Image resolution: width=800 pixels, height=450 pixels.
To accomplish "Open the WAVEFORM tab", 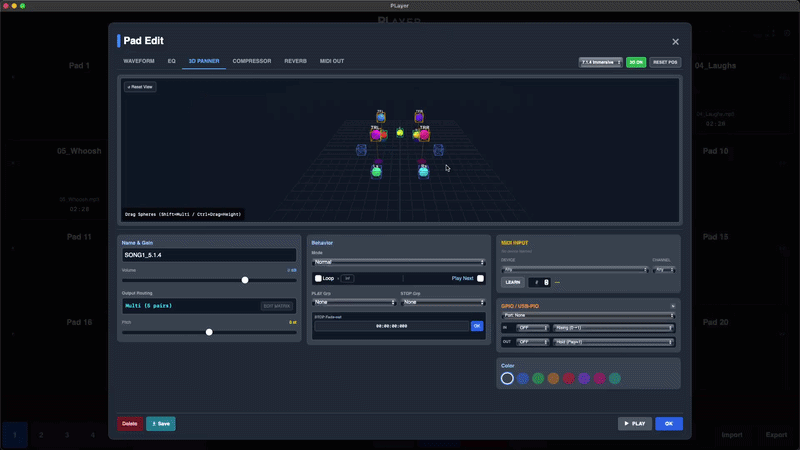I will [139, 61].
